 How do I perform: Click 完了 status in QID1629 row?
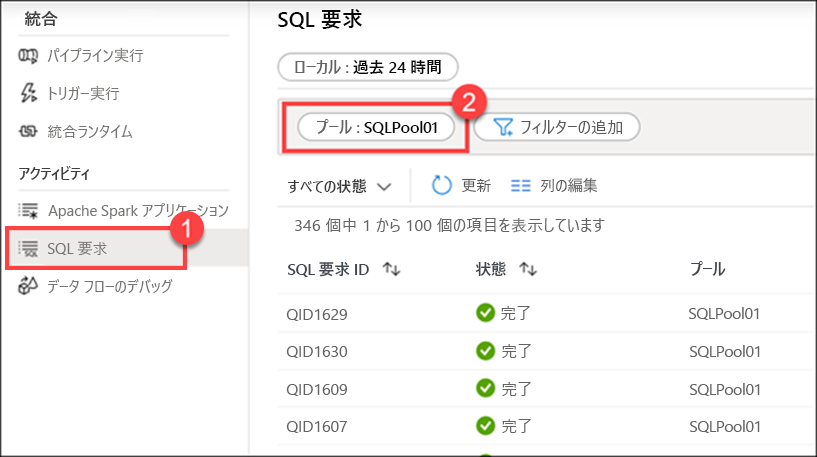(516, 313)
